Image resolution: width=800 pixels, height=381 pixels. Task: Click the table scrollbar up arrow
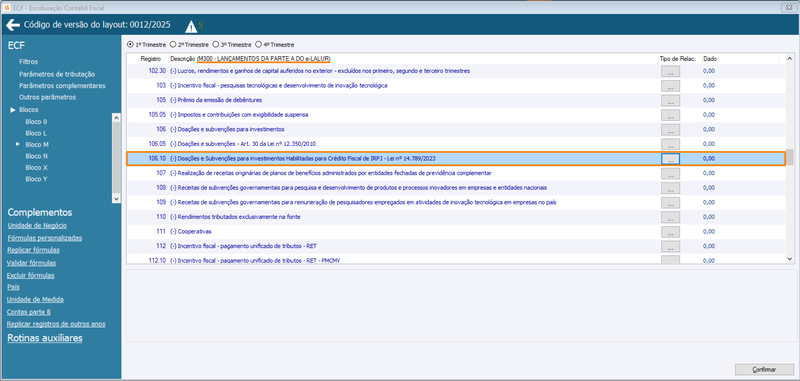click(x=790, y=59)
